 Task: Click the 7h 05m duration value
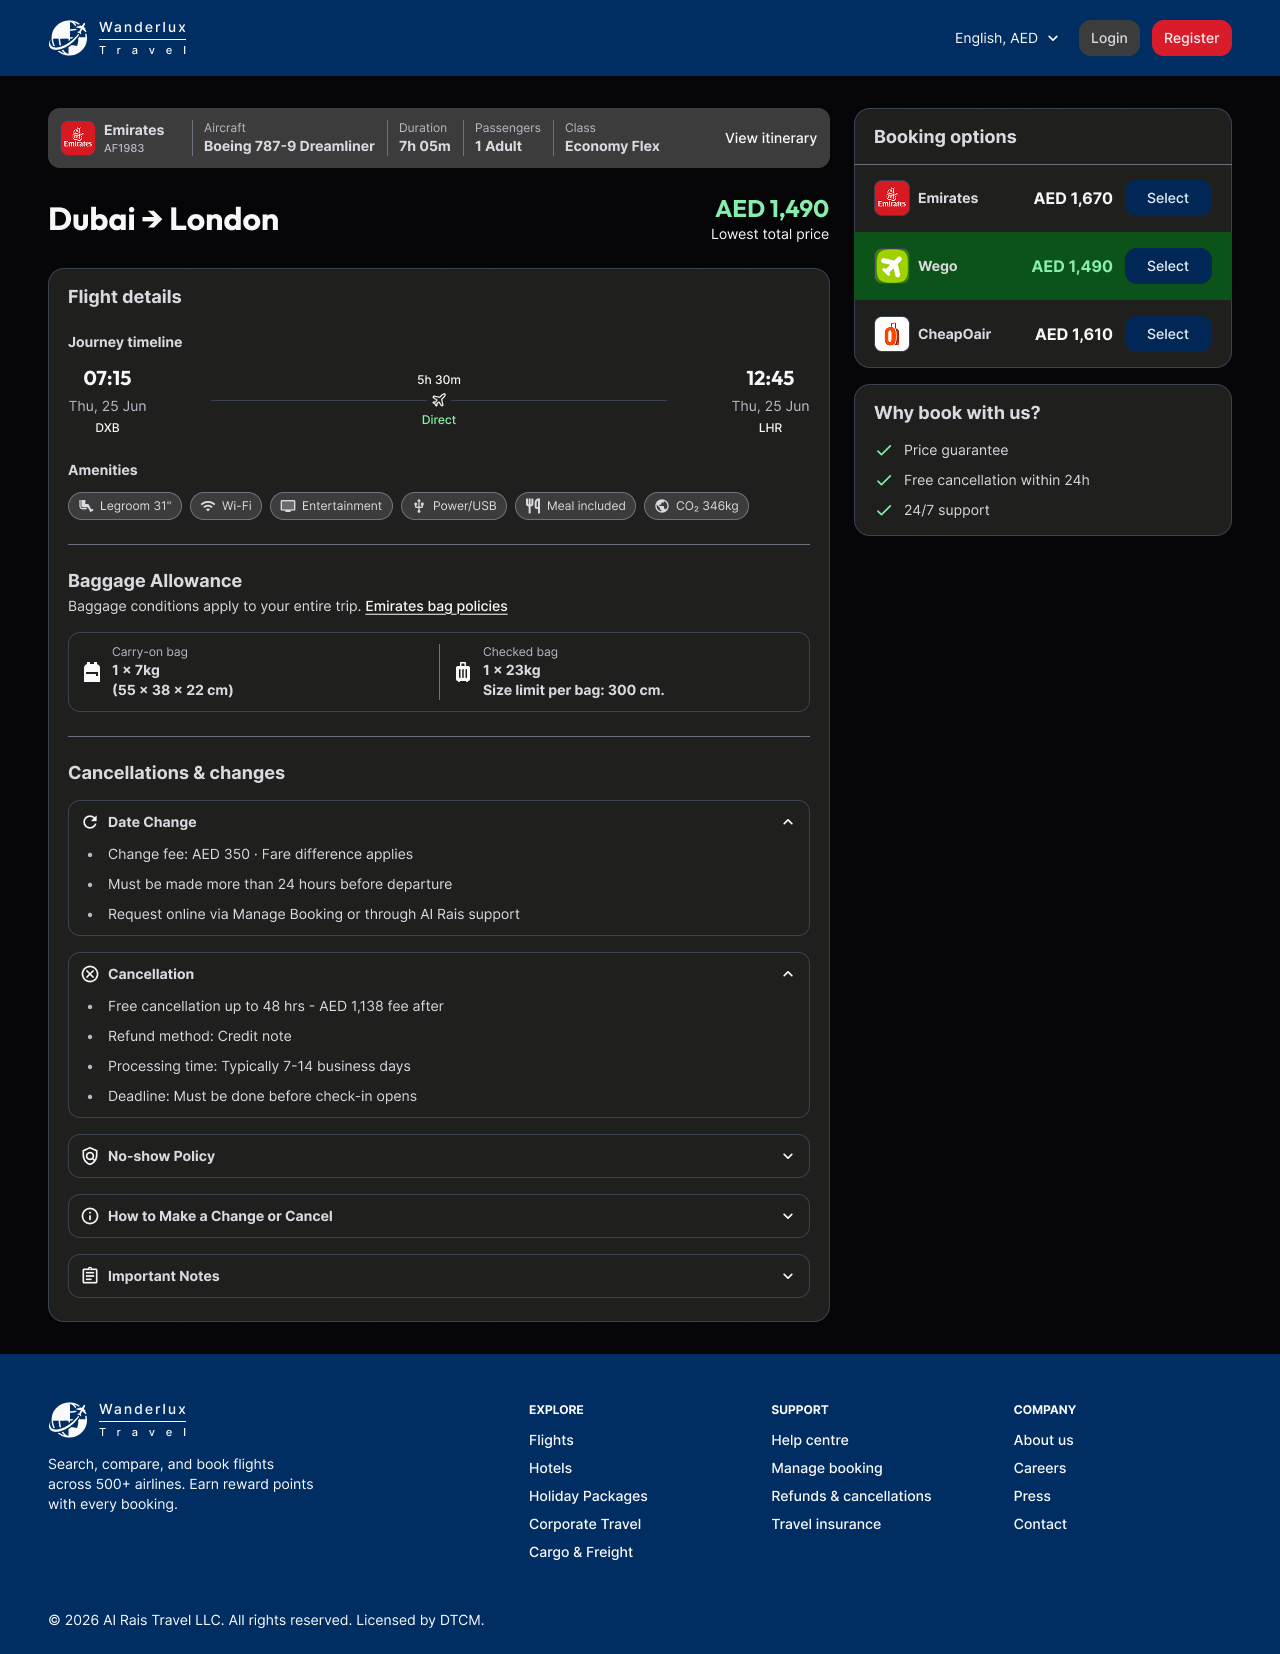click(x=425, y=146)
